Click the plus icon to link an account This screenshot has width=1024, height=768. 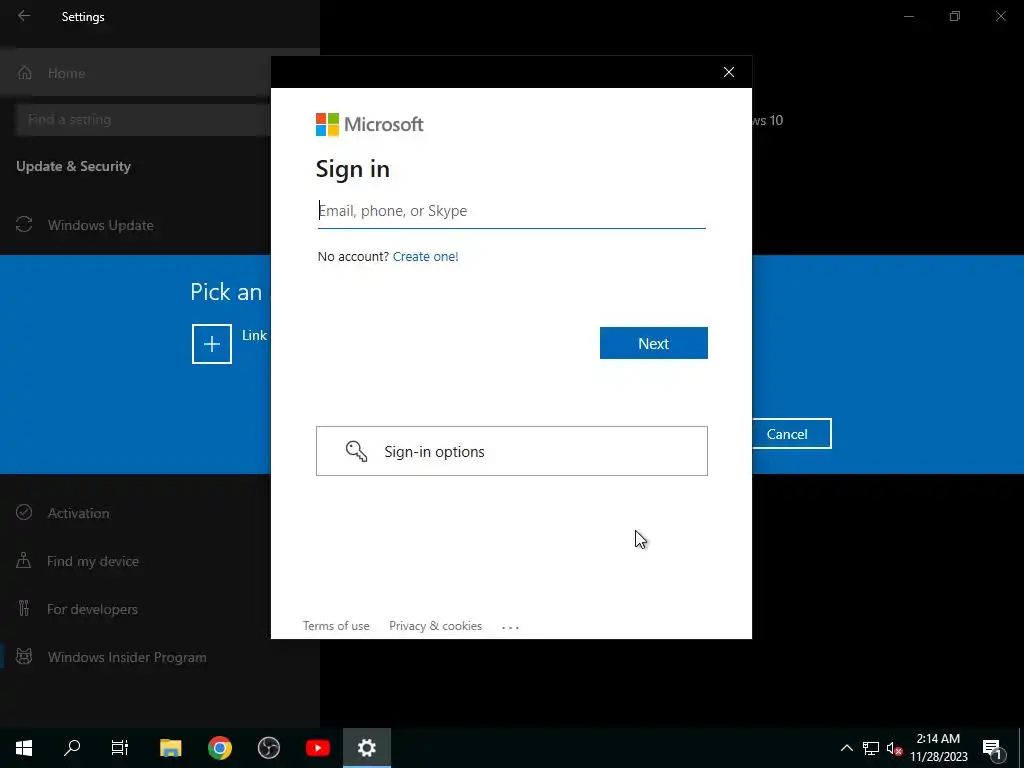tap(212, 344)
